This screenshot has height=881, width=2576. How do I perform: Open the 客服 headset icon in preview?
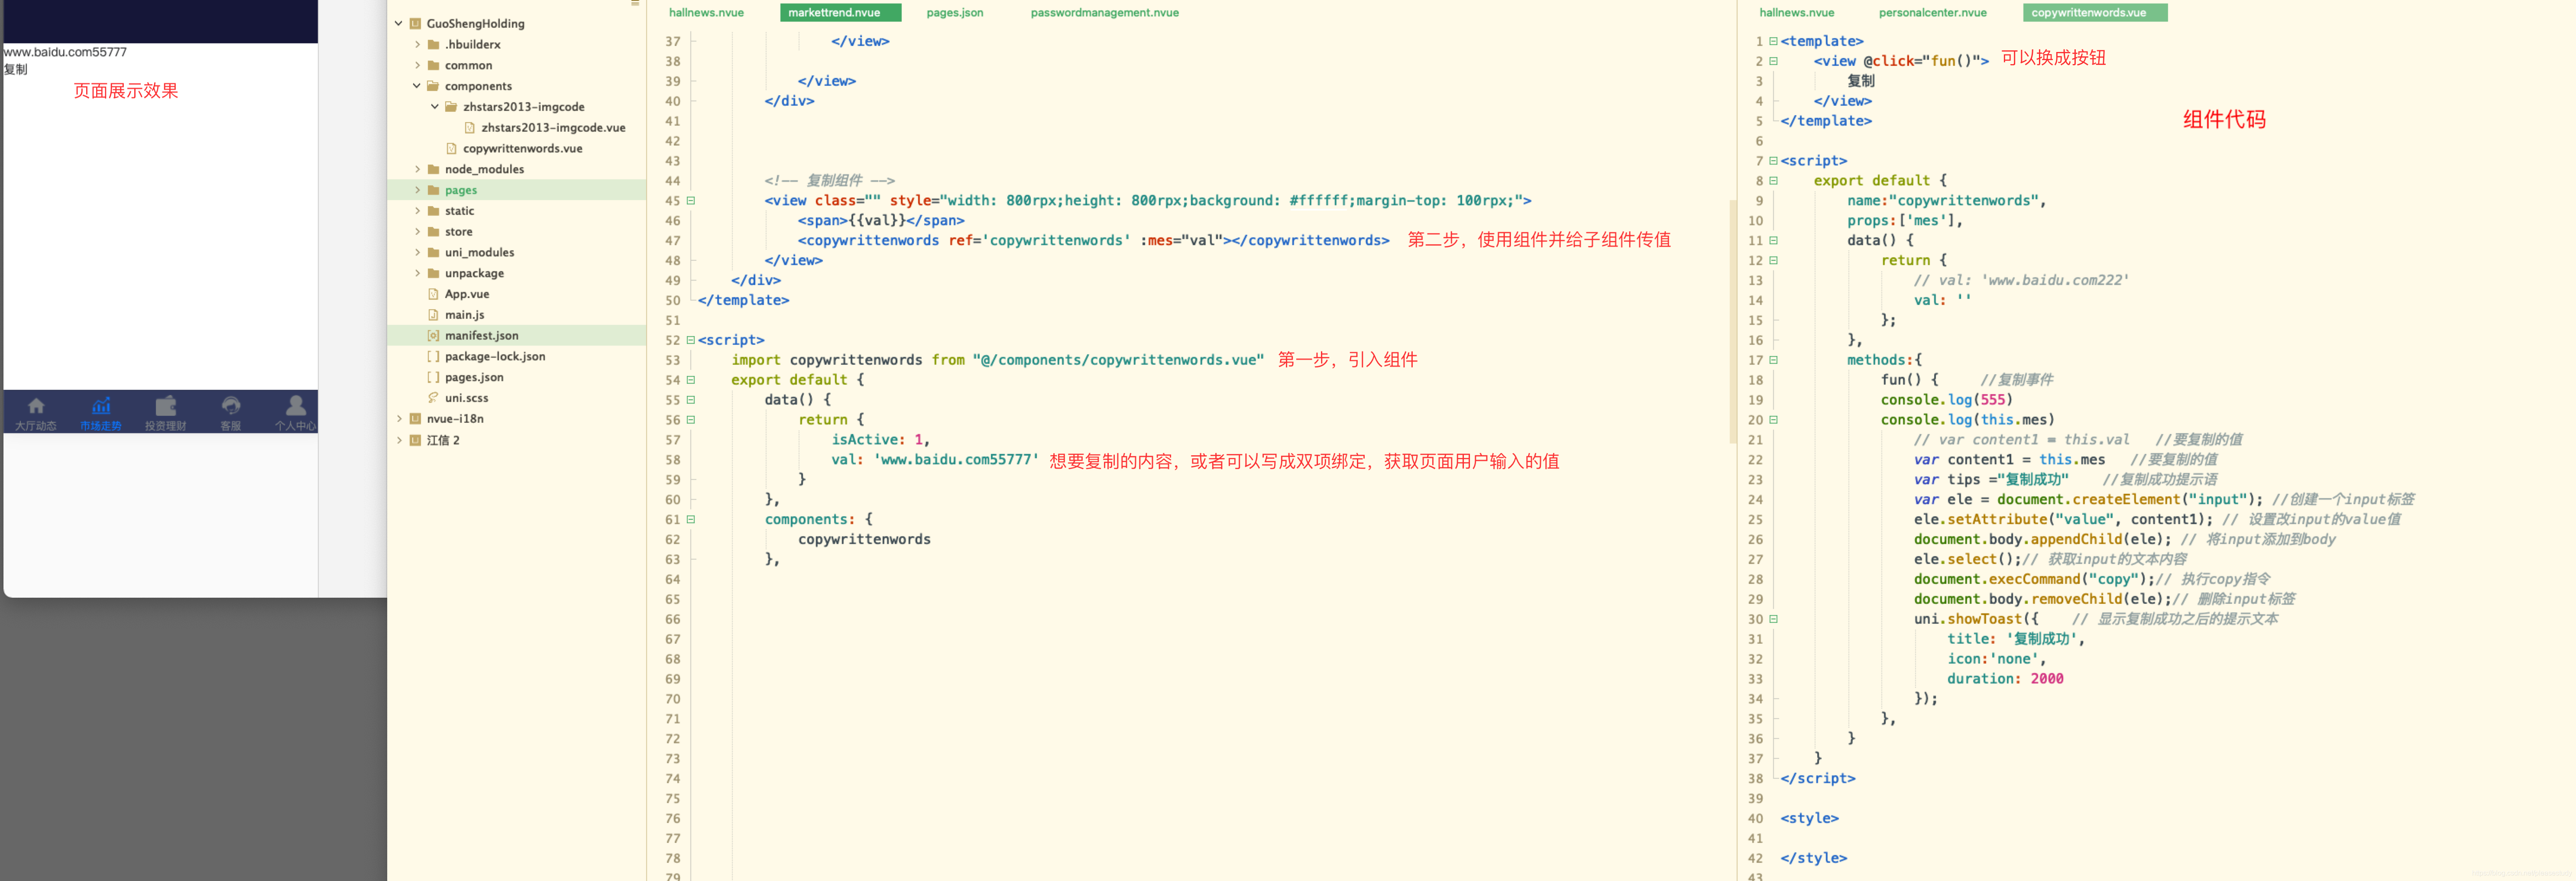click(x=231, y=406)
